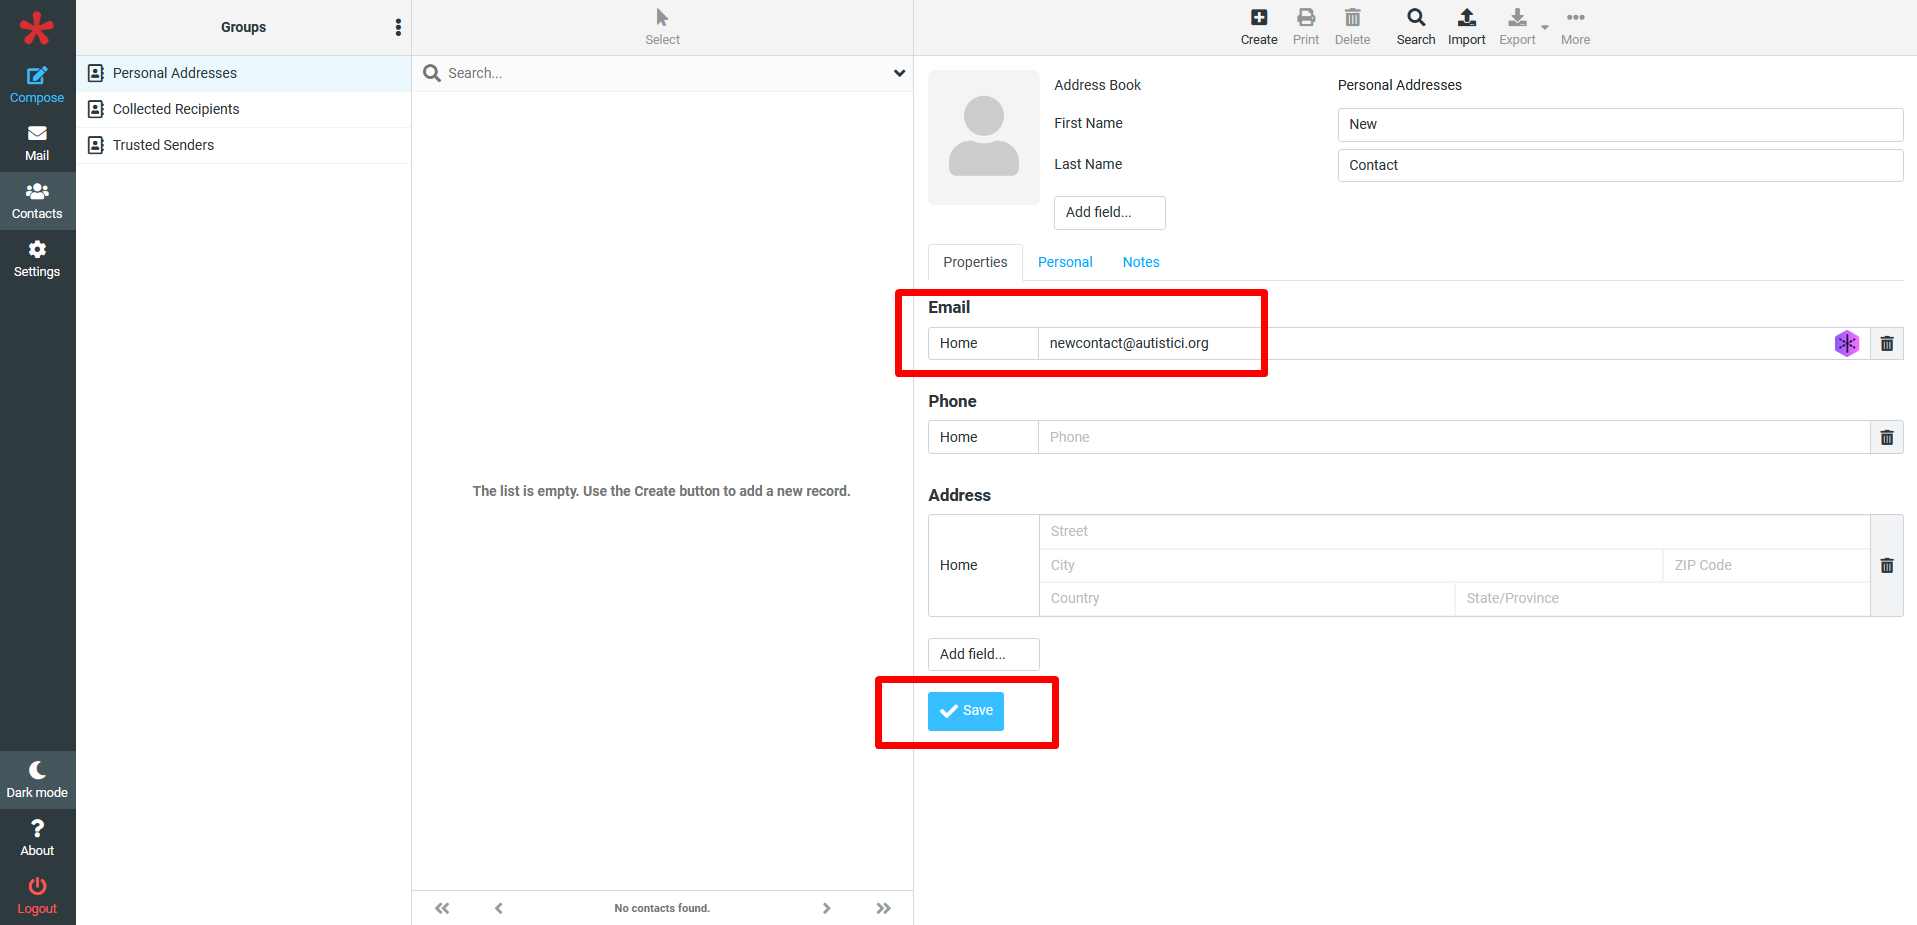The height and width of the screenshot is (925, 1917).
Task: Go to the Mail section
Action: coord(37,143)
